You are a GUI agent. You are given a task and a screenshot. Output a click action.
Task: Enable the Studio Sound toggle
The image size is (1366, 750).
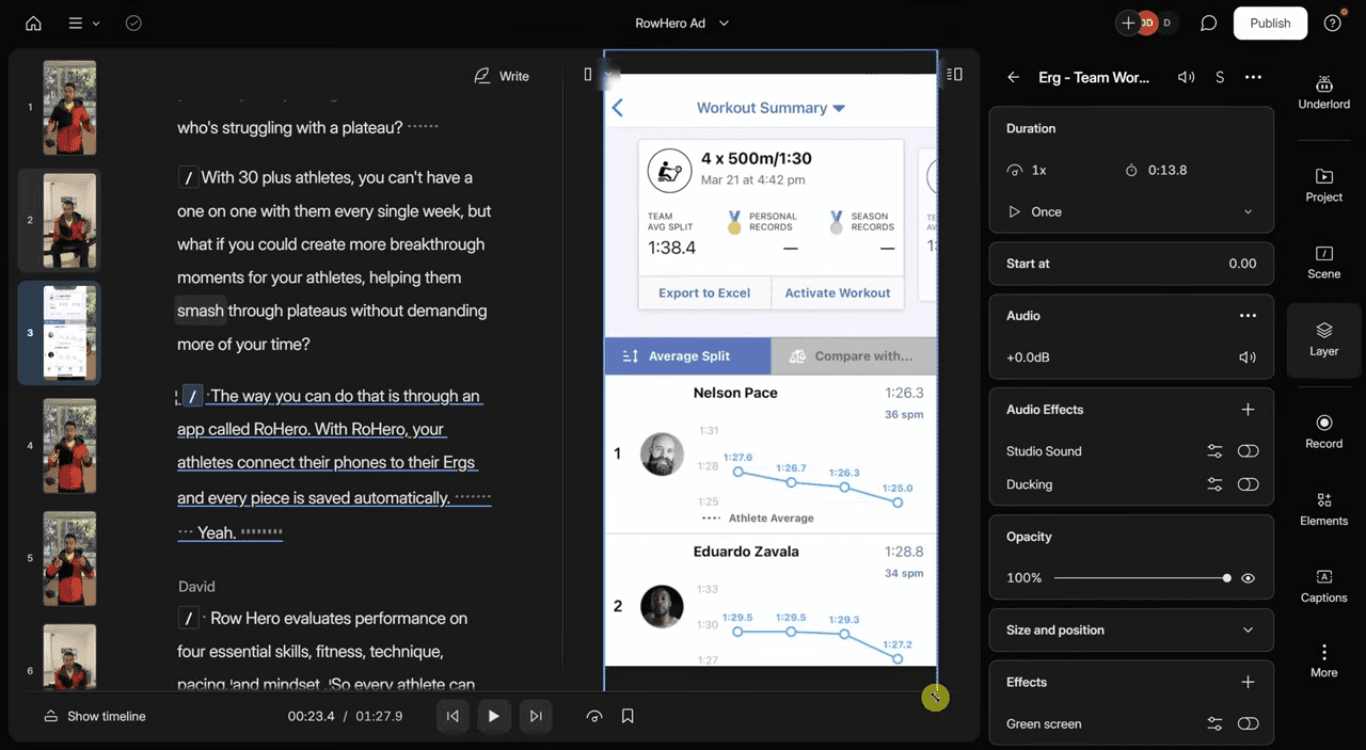click(1248, 451)
